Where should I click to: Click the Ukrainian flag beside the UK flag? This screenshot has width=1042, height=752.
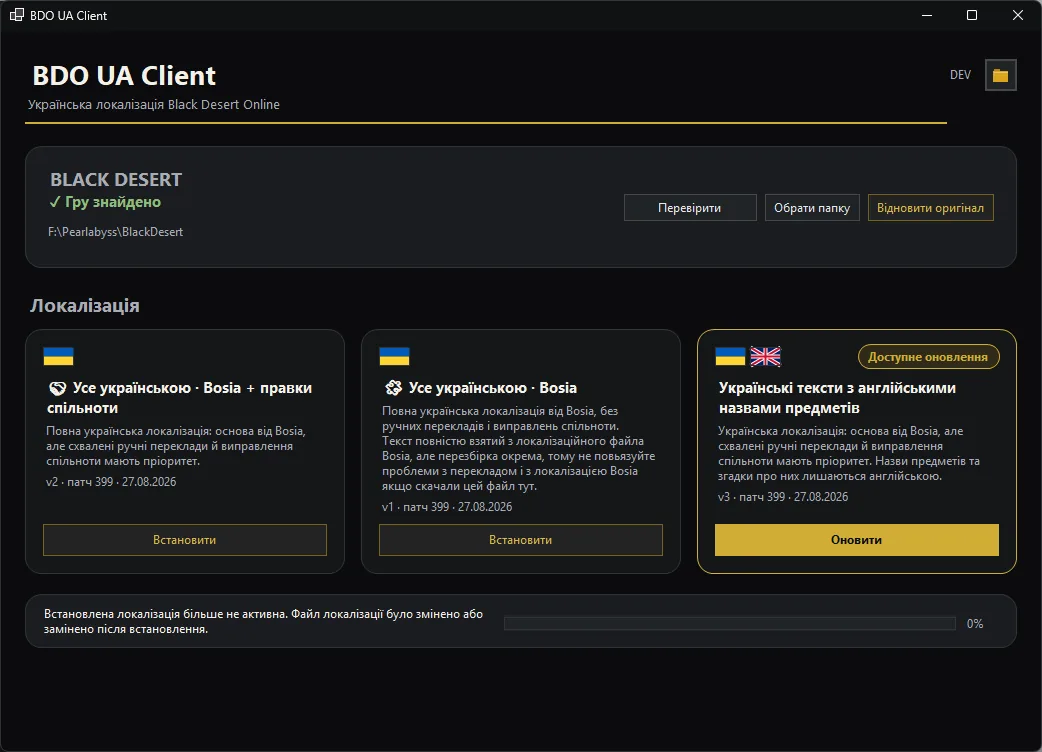(x=730, y=356)
